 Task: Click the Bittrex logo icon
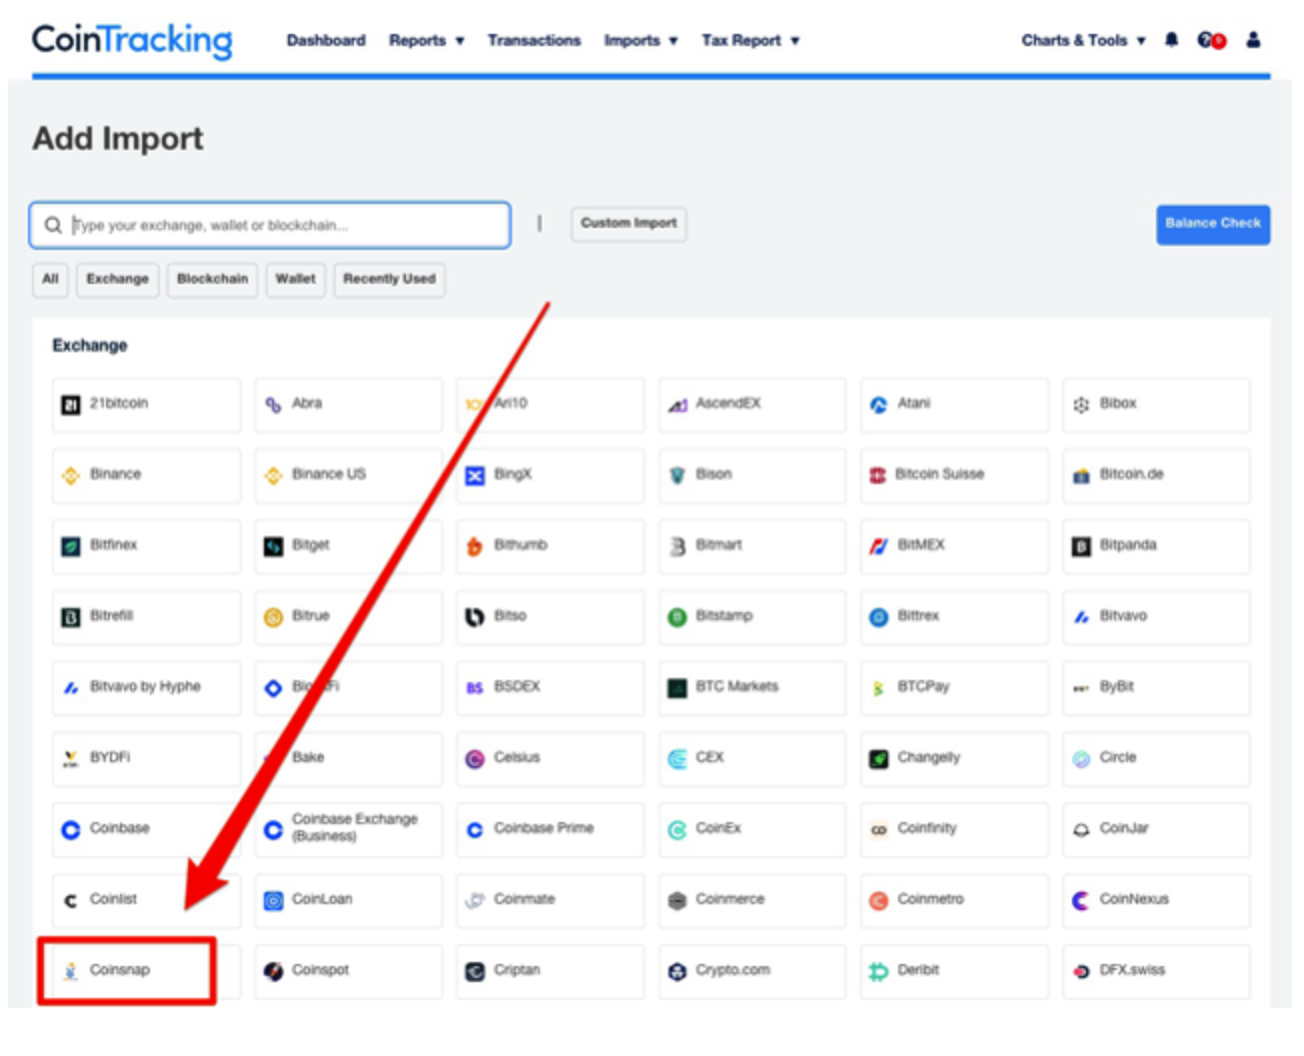point(878,618)
